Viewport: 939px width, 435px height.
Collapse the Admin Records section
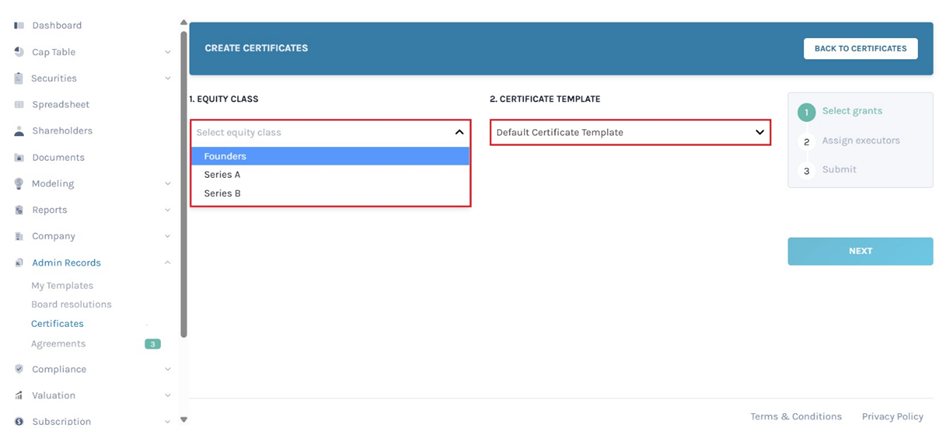[x=167, y=263]
